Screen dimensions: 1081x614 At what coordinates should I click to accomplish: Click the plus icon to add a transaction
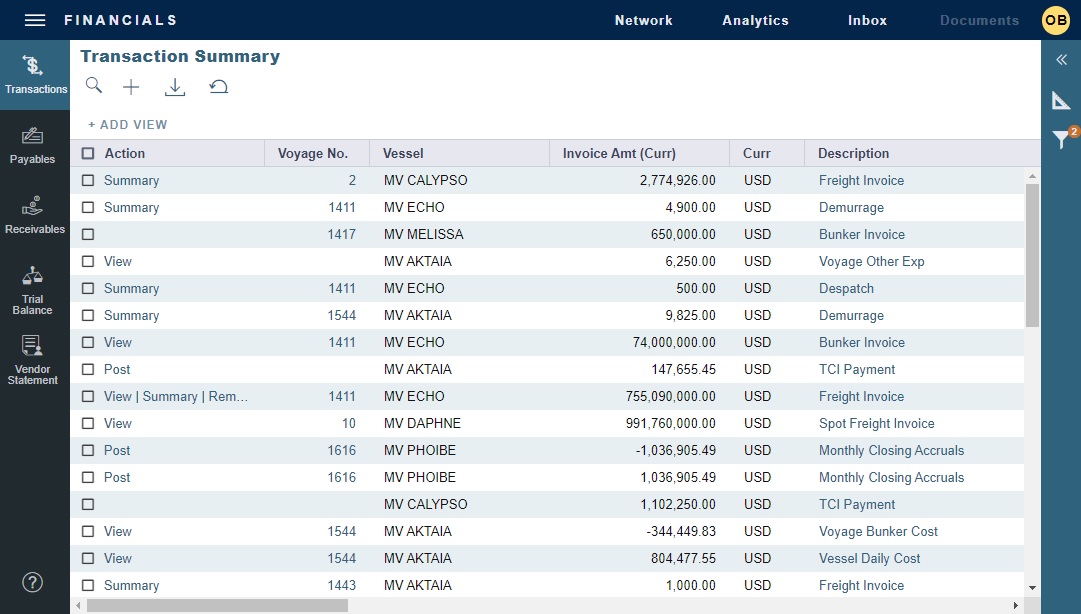tap(130, 86)
